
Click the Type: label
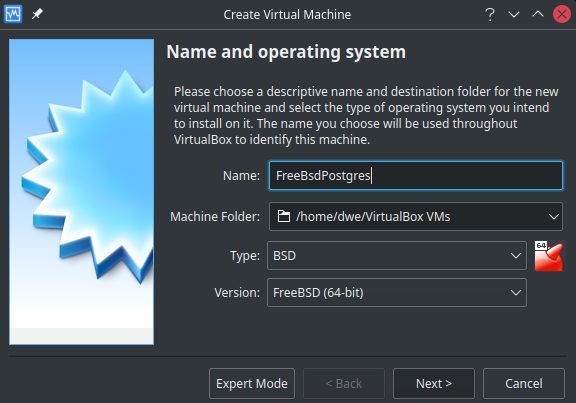coord(245,255)
